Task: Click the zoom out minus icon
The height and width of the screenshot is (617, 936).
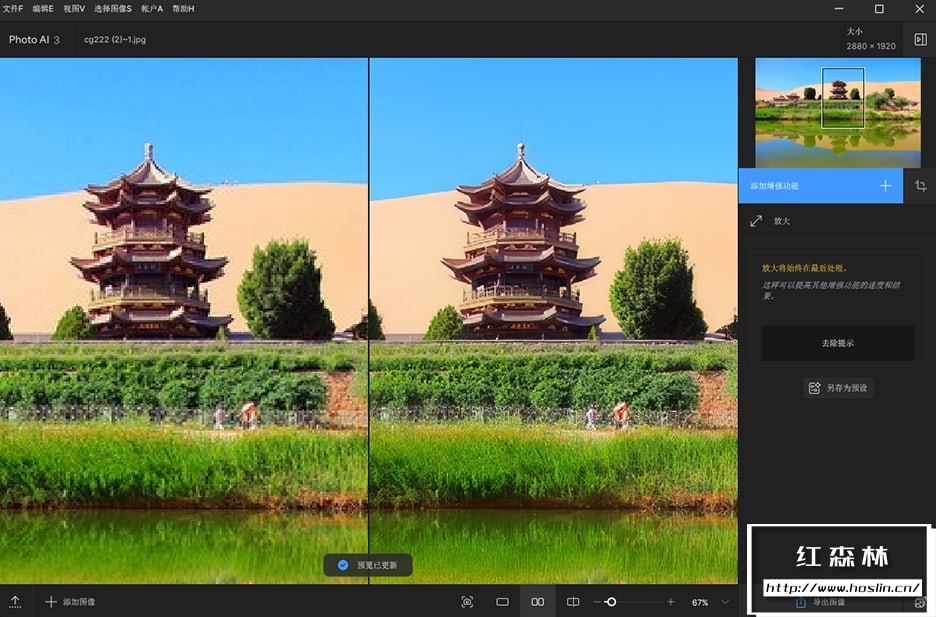Action: 597,602
